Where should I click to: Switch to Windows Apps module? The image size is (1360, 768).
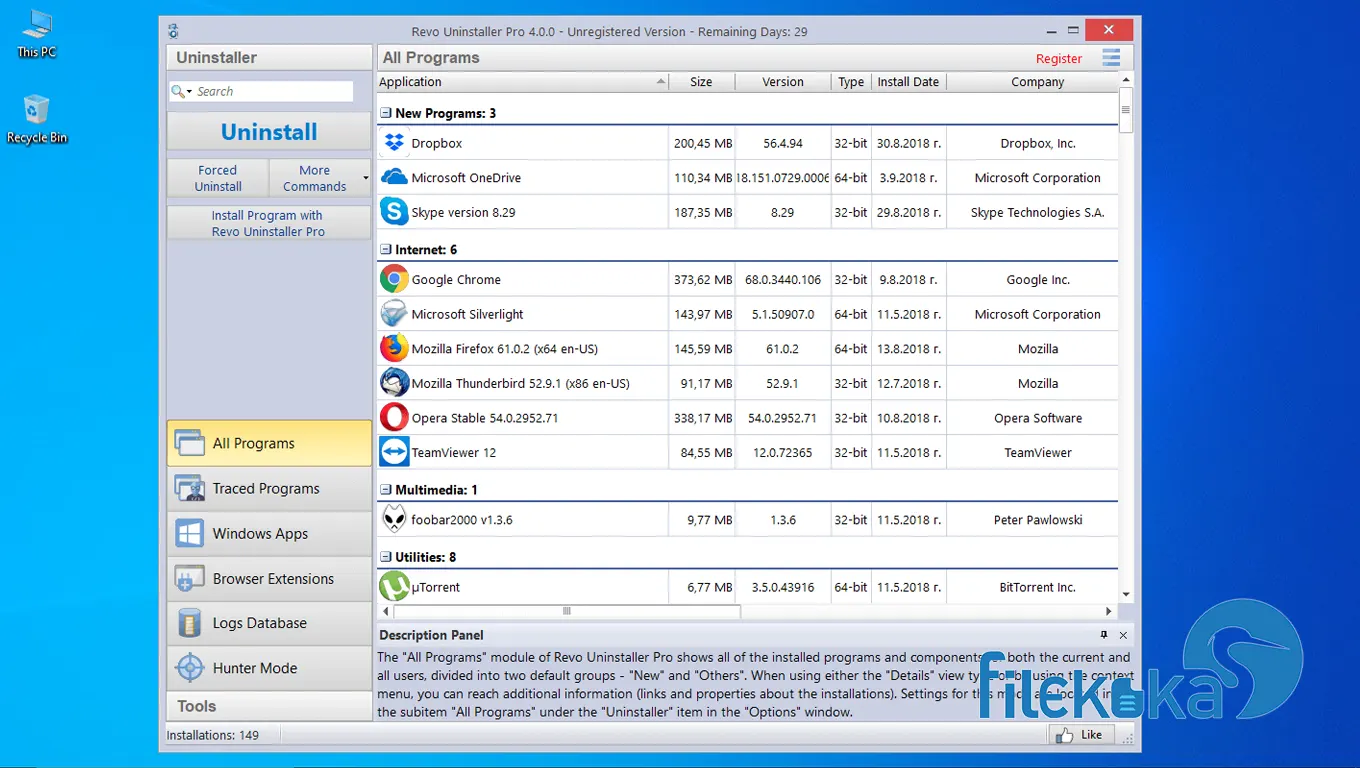pyautogui.click(x=269, y=533)
